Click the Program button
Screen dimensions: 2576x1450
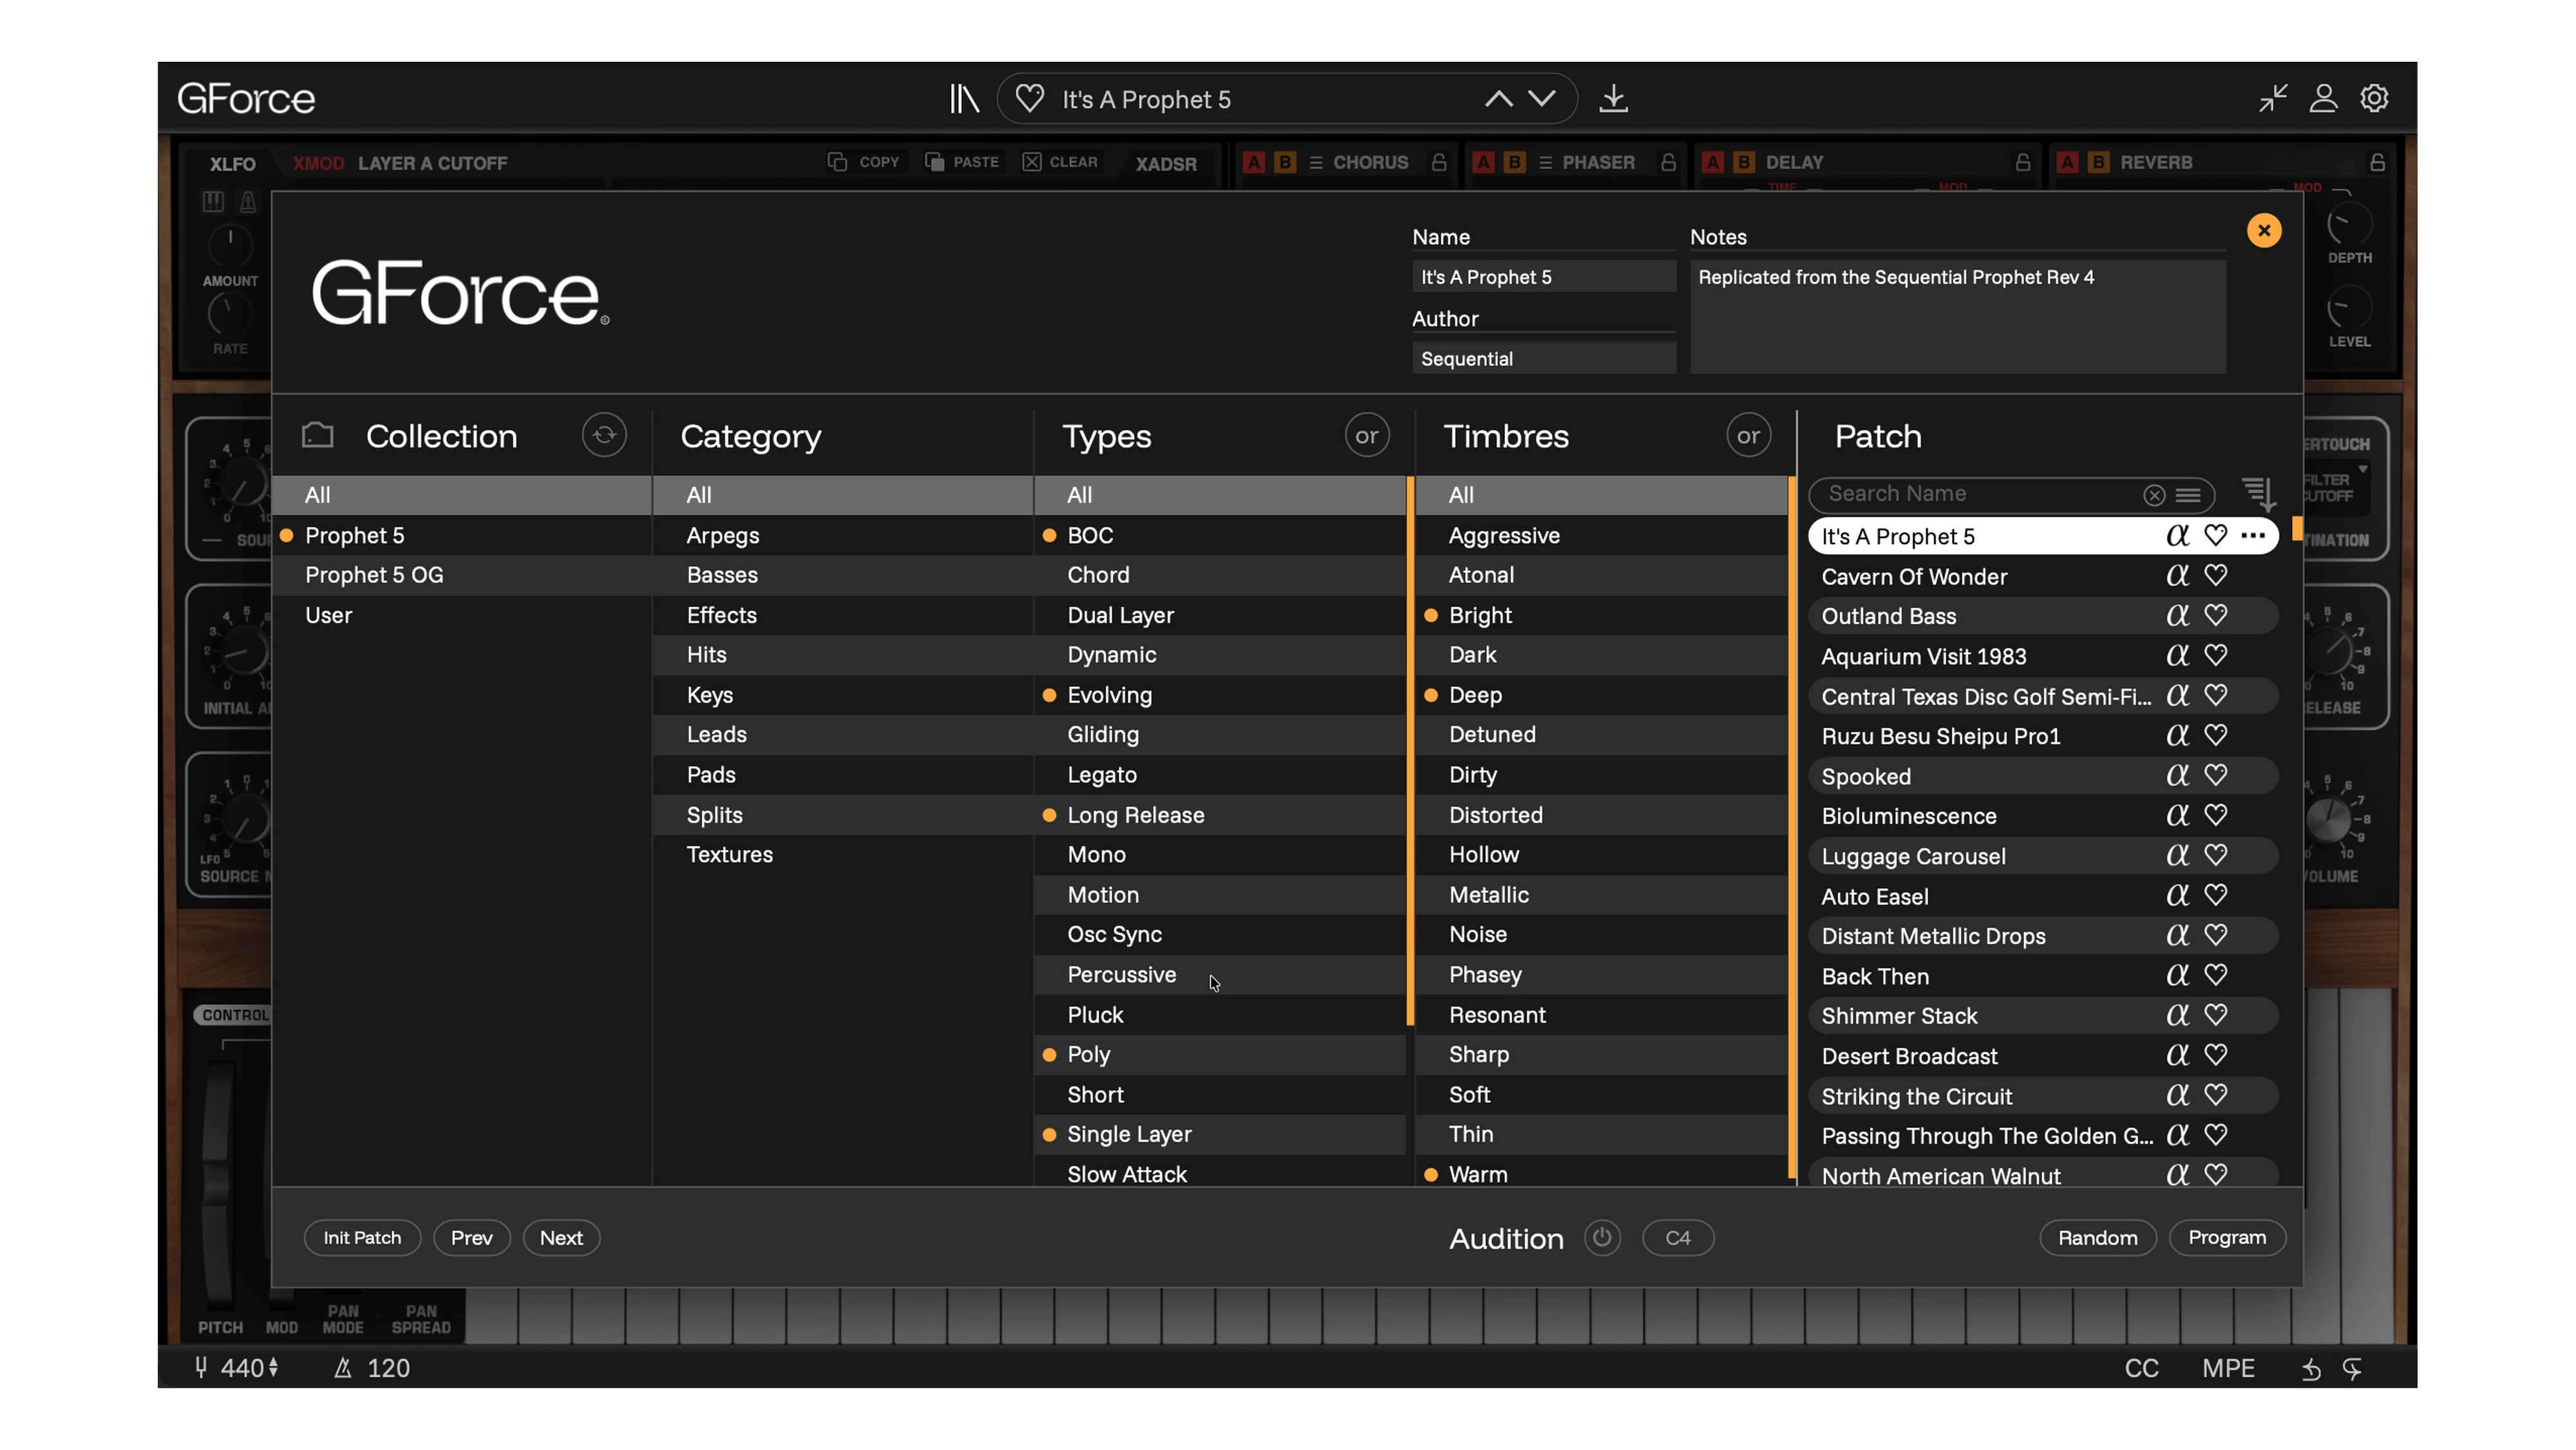pyautogui.click(x=2227, y=1238)
